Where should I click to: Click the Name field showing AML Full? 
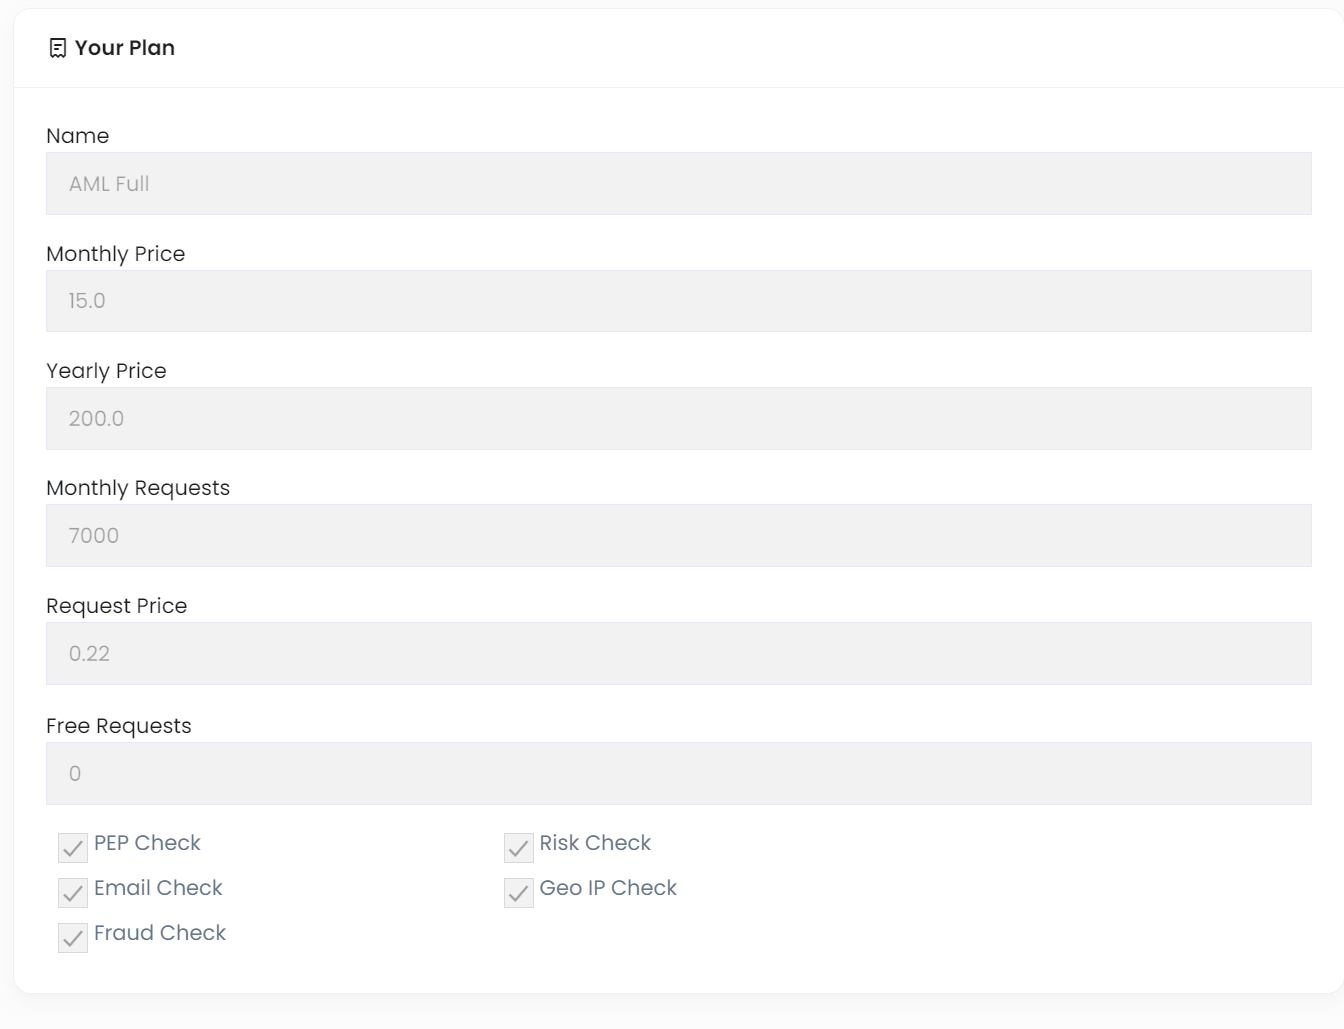coord(678,183)
